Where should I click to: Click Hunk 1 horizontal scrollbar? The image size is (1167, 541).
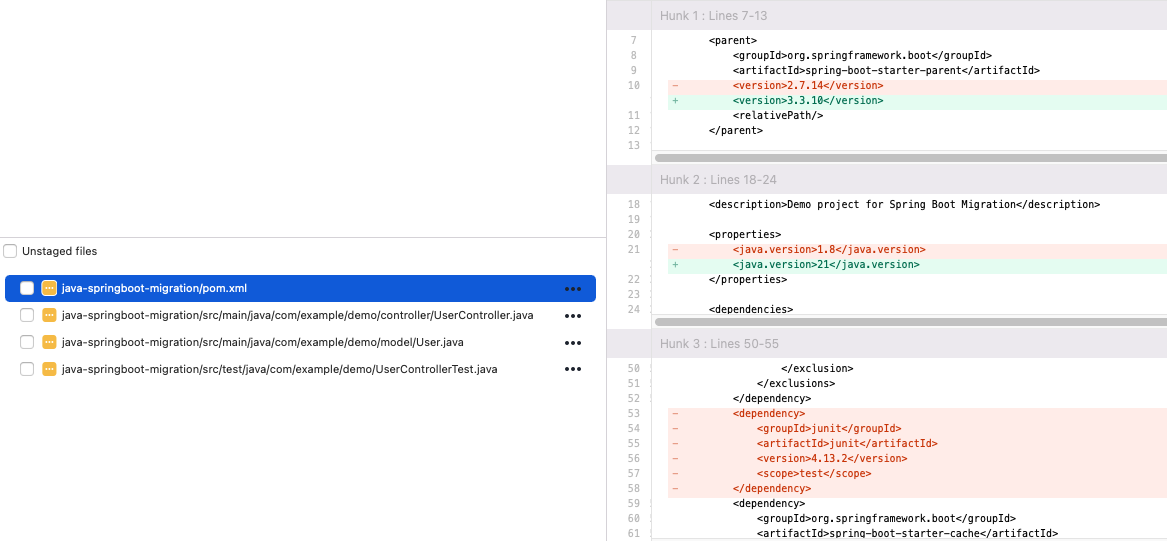pyautogui.click(x=910, y=158)
